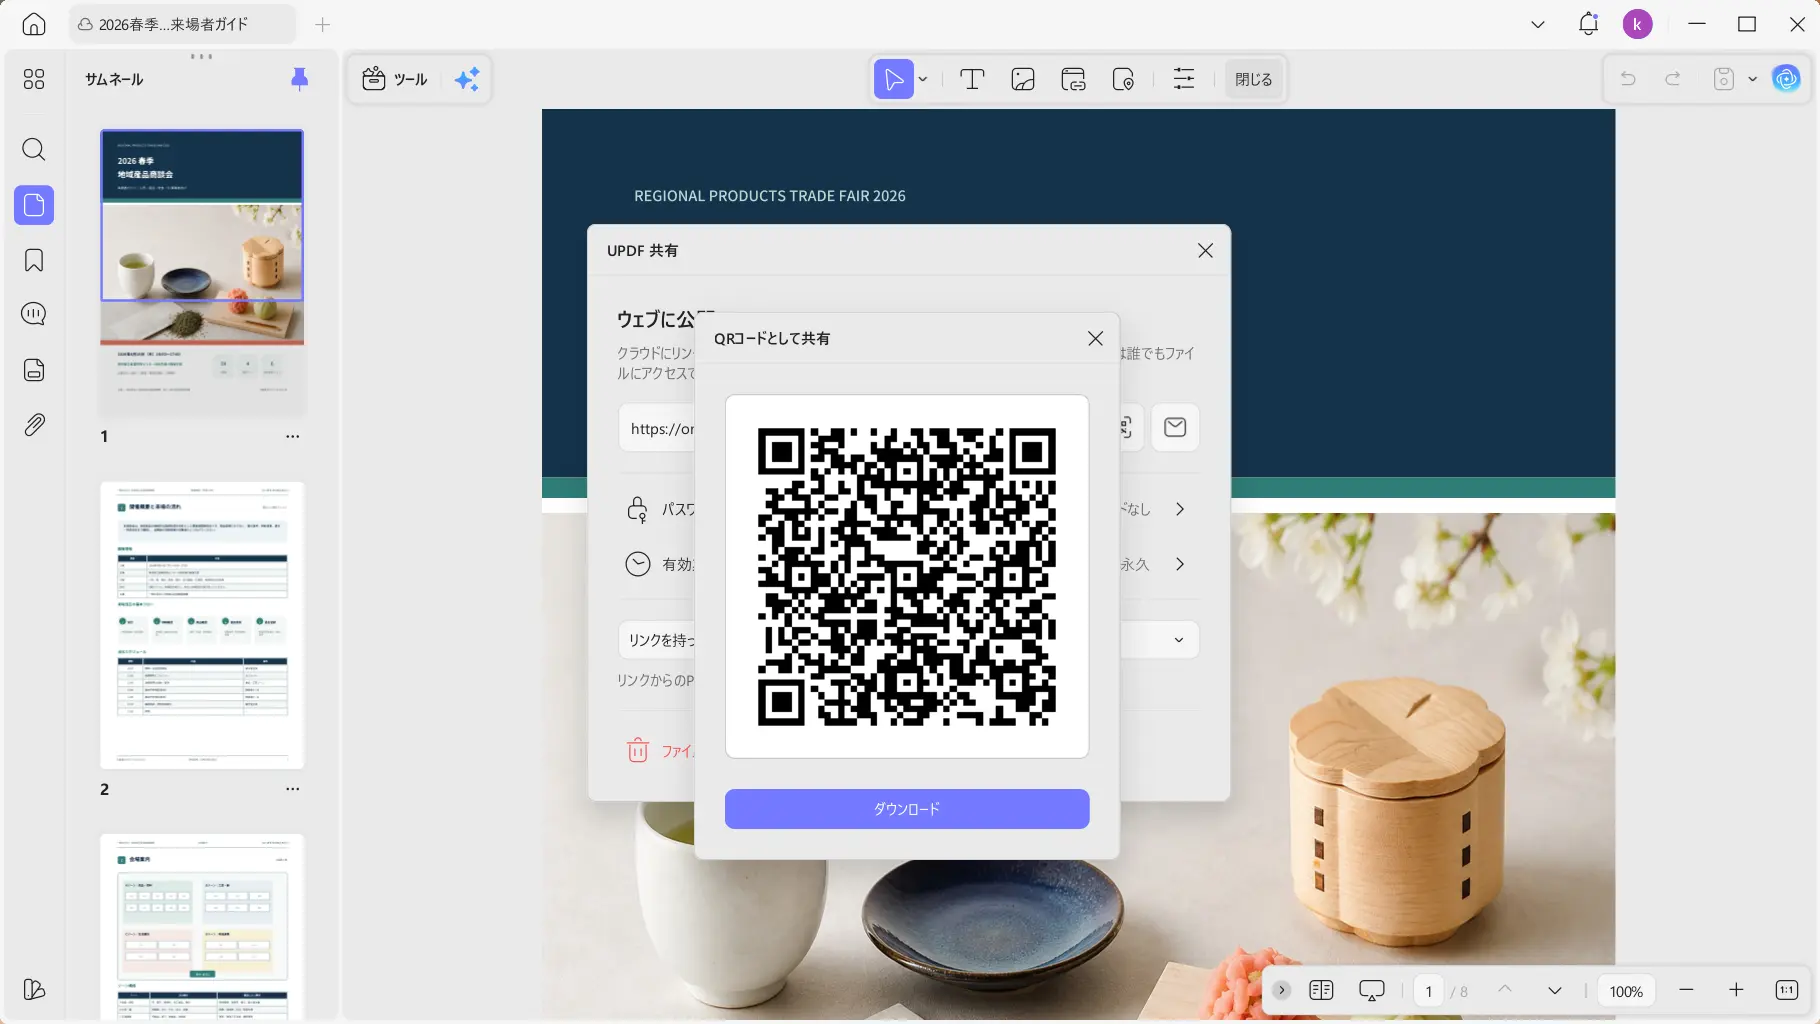Open the form fields panel icon in sidebar
Viewport: 1820px width, 1024px height.
34,370
